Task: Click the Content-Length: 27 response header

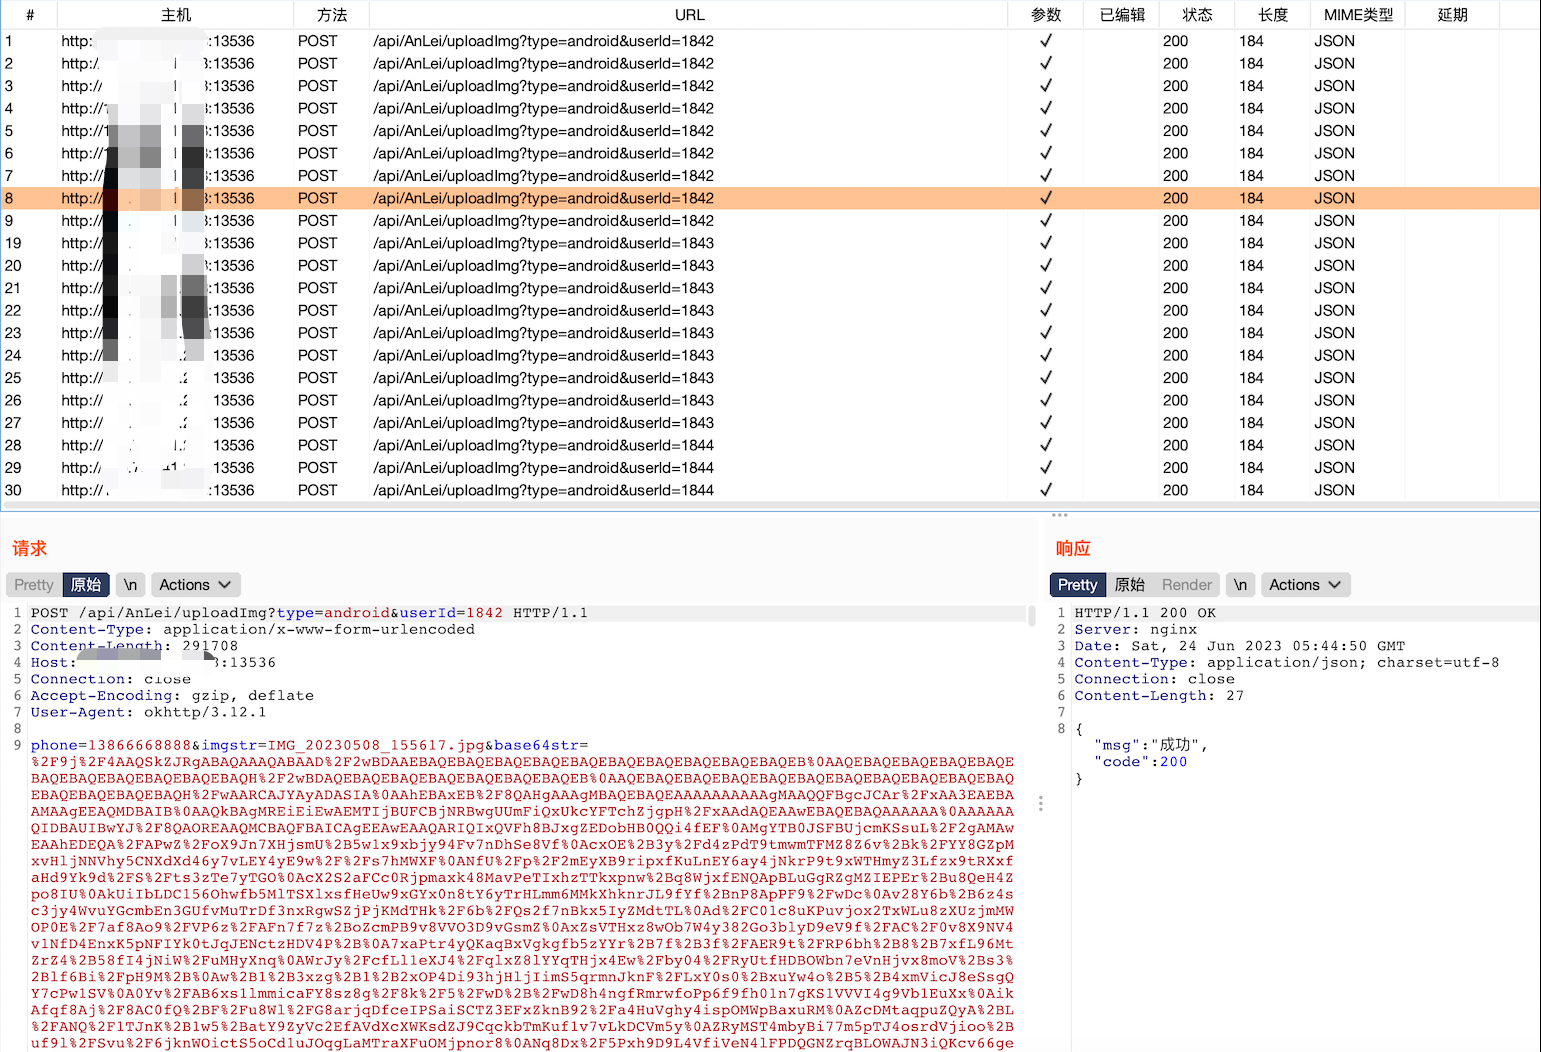Action: tap(1159, 695)
